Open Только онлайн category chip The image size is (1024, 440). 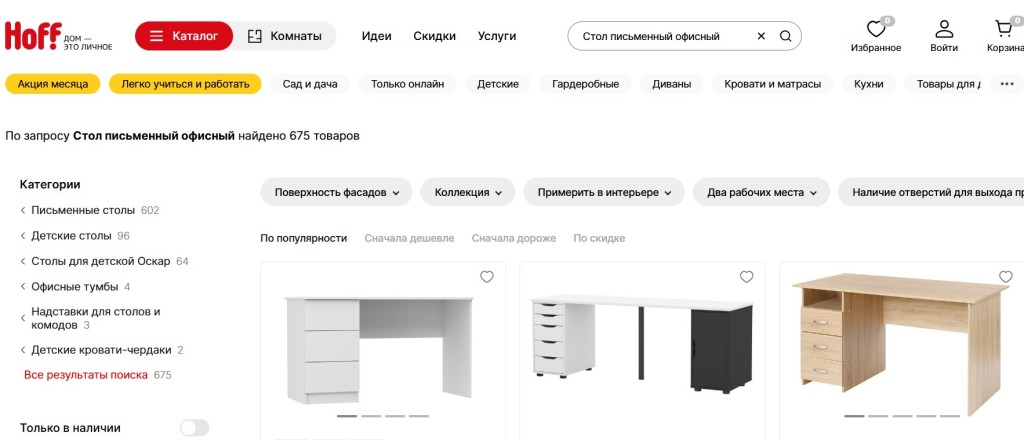408,84
